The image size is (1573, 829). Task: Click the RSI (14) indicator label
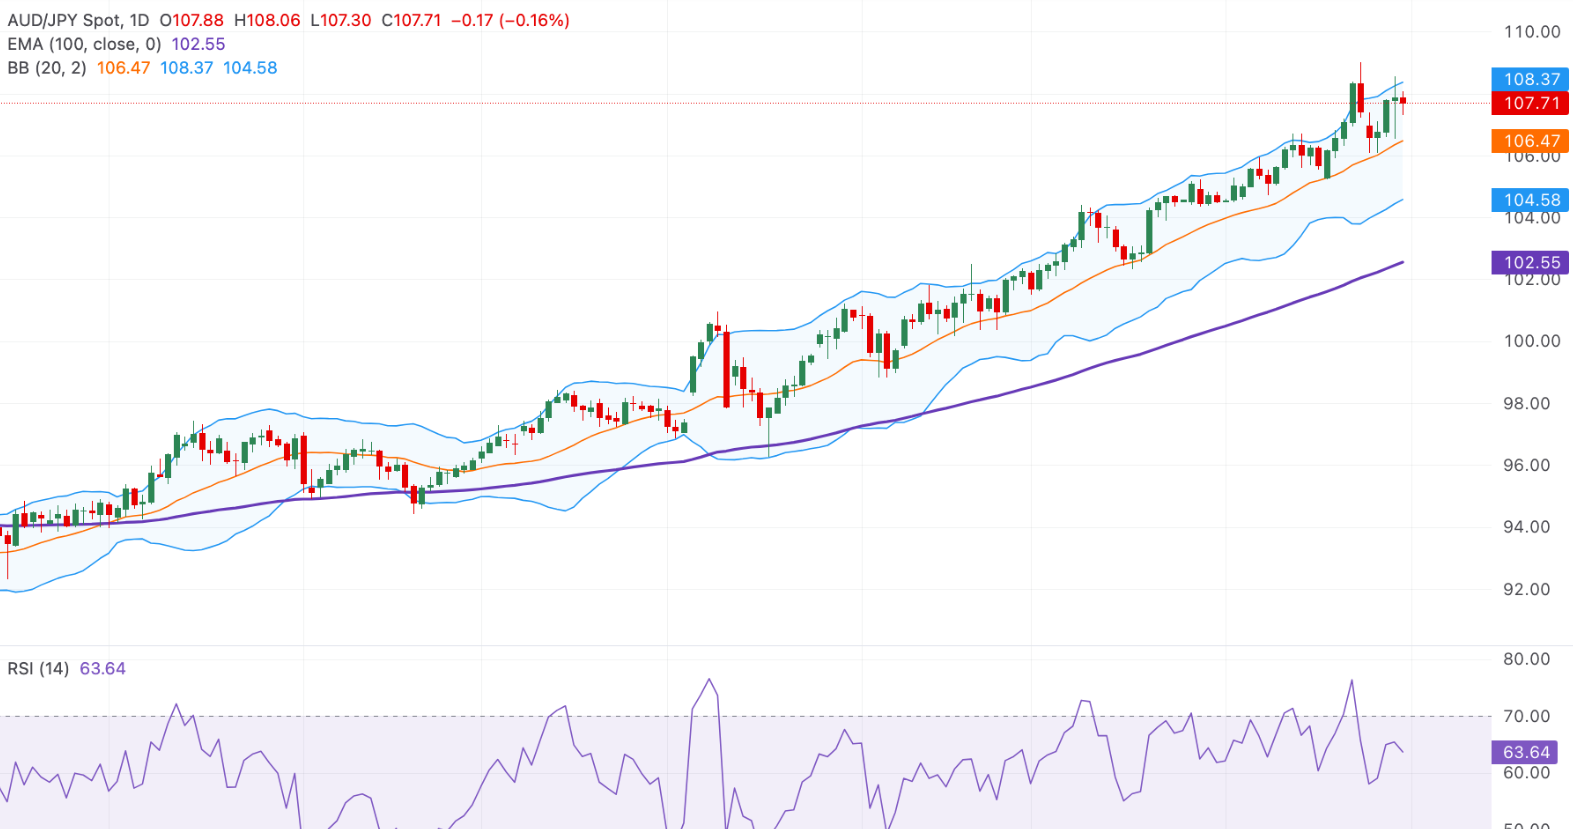38,668
